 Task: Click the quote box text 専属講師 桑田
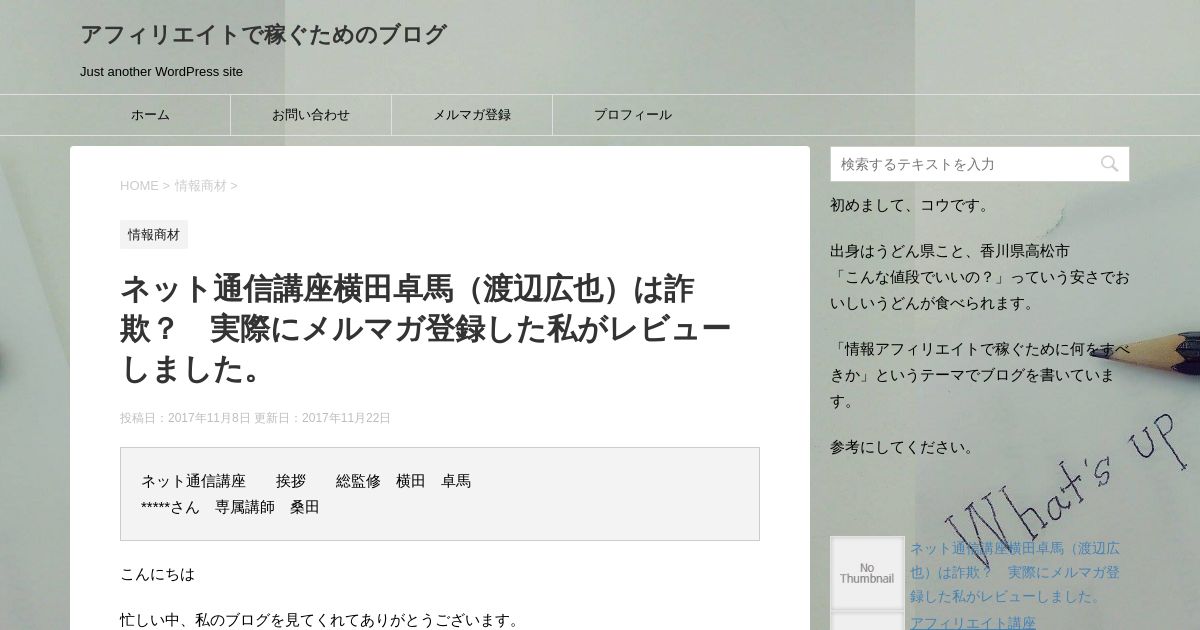tap(267, 507)
